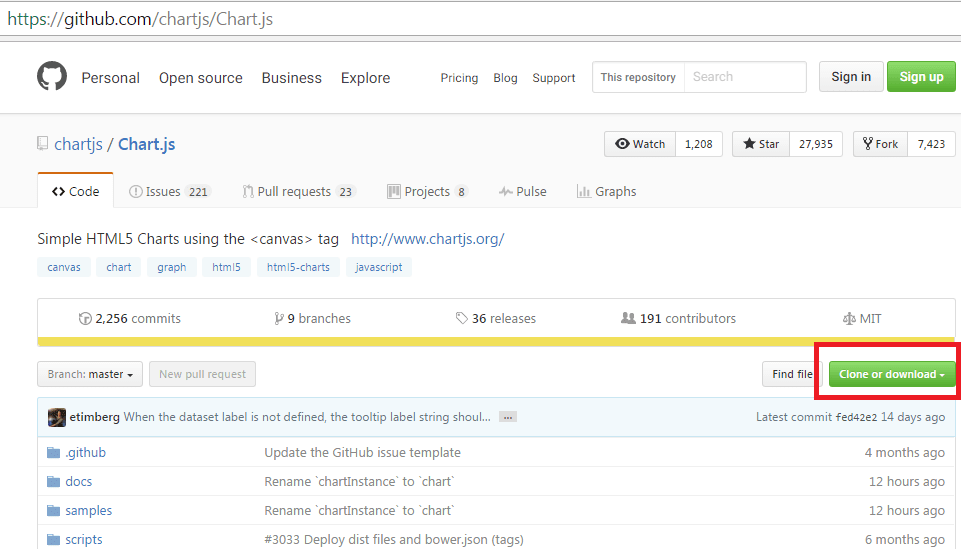View the 9 branches link
The image size is (961, 549).
313,319
